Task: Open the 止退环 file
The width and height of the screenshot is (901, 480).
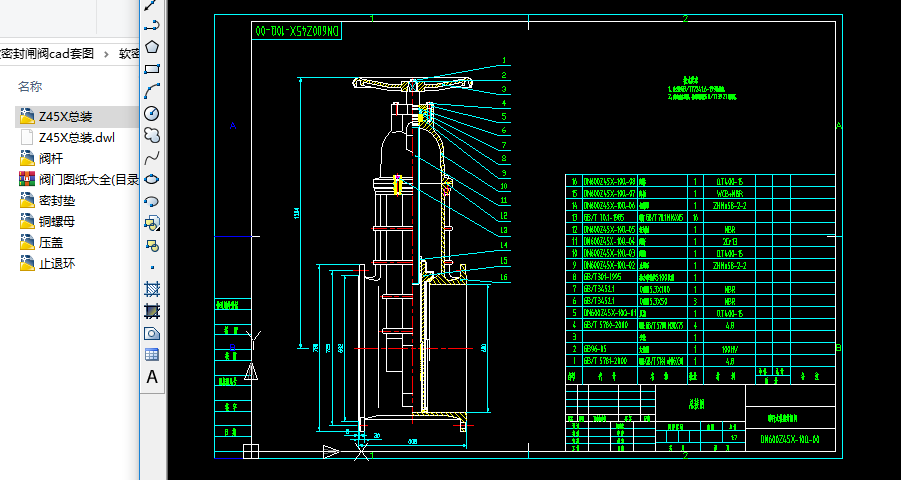Action: point(57,264)
